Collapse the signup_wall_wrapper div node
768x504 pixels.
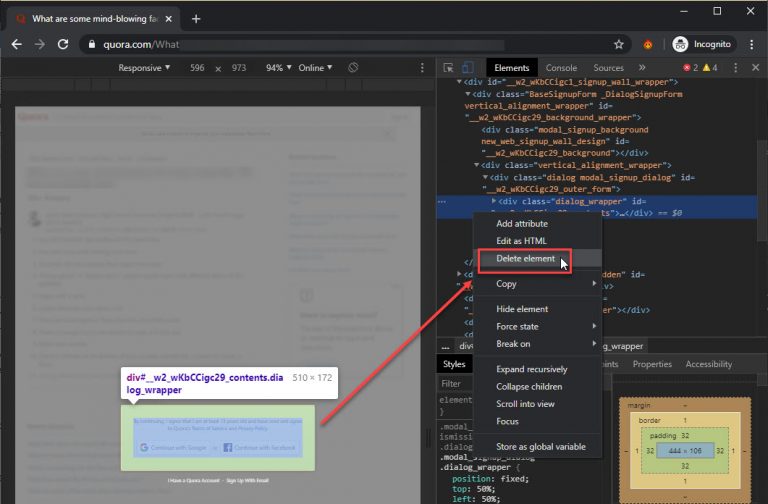[459, 82]
